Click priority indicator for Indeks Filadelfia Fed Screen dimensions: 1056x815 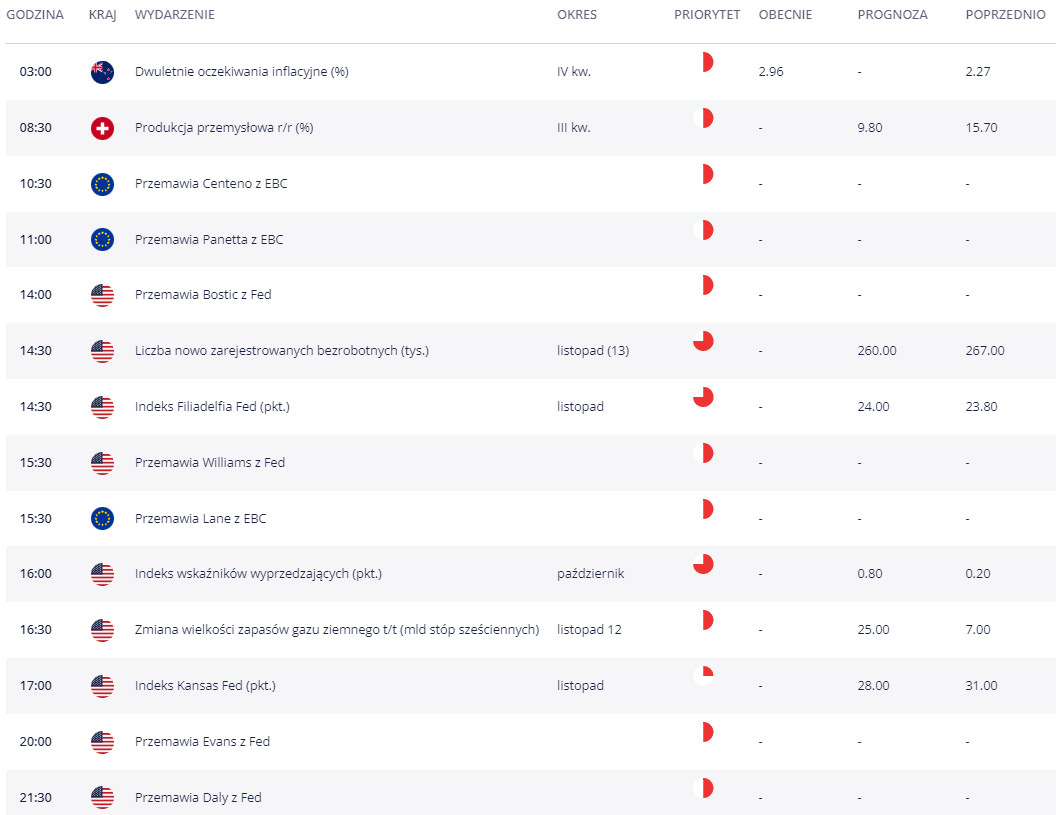point(703,397)
